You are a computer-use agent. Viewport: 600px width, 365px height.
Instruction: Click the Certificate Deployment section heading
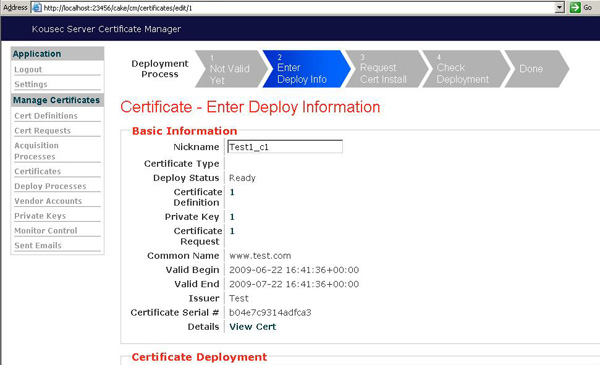(199, 357)
